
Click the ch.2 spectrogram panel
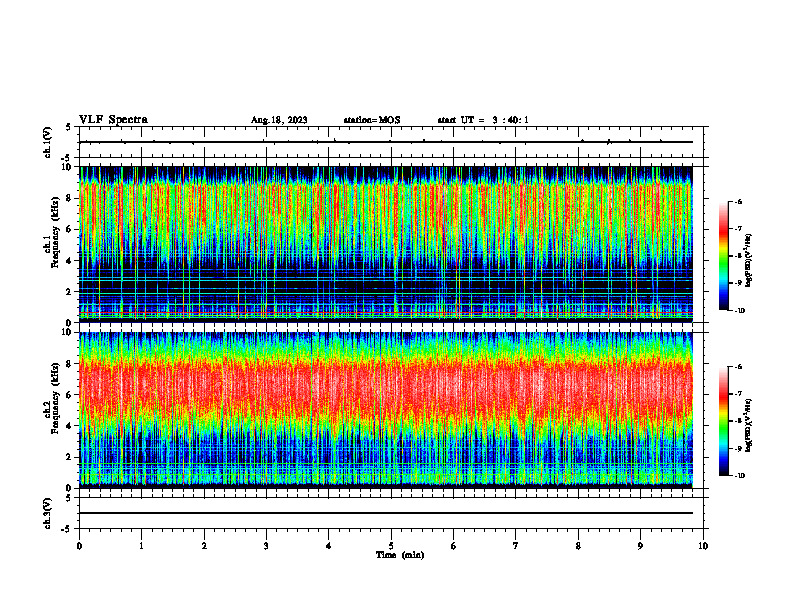point(386,410)
